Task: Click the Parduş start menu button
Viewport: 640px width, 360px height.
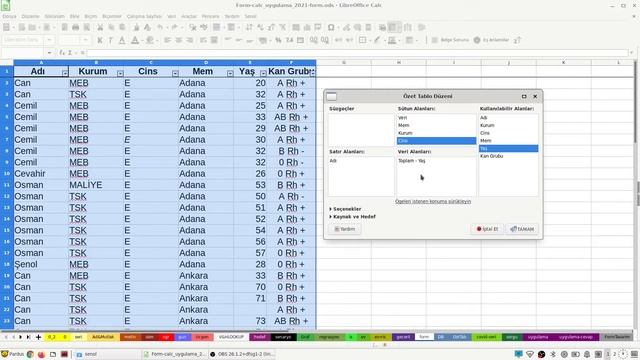Action: pyautogui.click(x=12, y=354)
